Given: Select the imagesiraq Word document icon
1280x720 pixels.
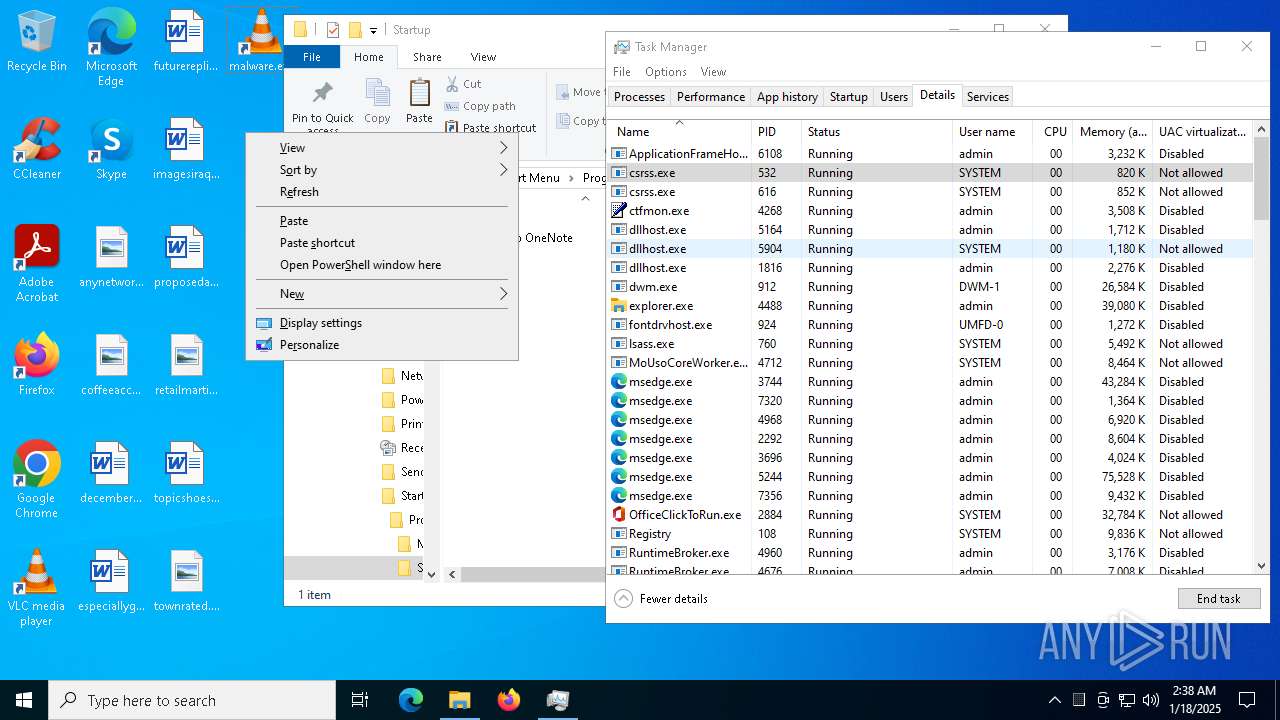Looking at the screenshot, I should click(x=185, y=148).
